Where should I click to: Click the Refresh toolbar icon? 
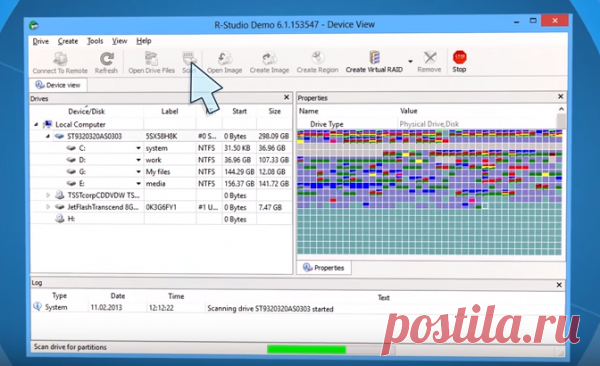tap(107, 59)
